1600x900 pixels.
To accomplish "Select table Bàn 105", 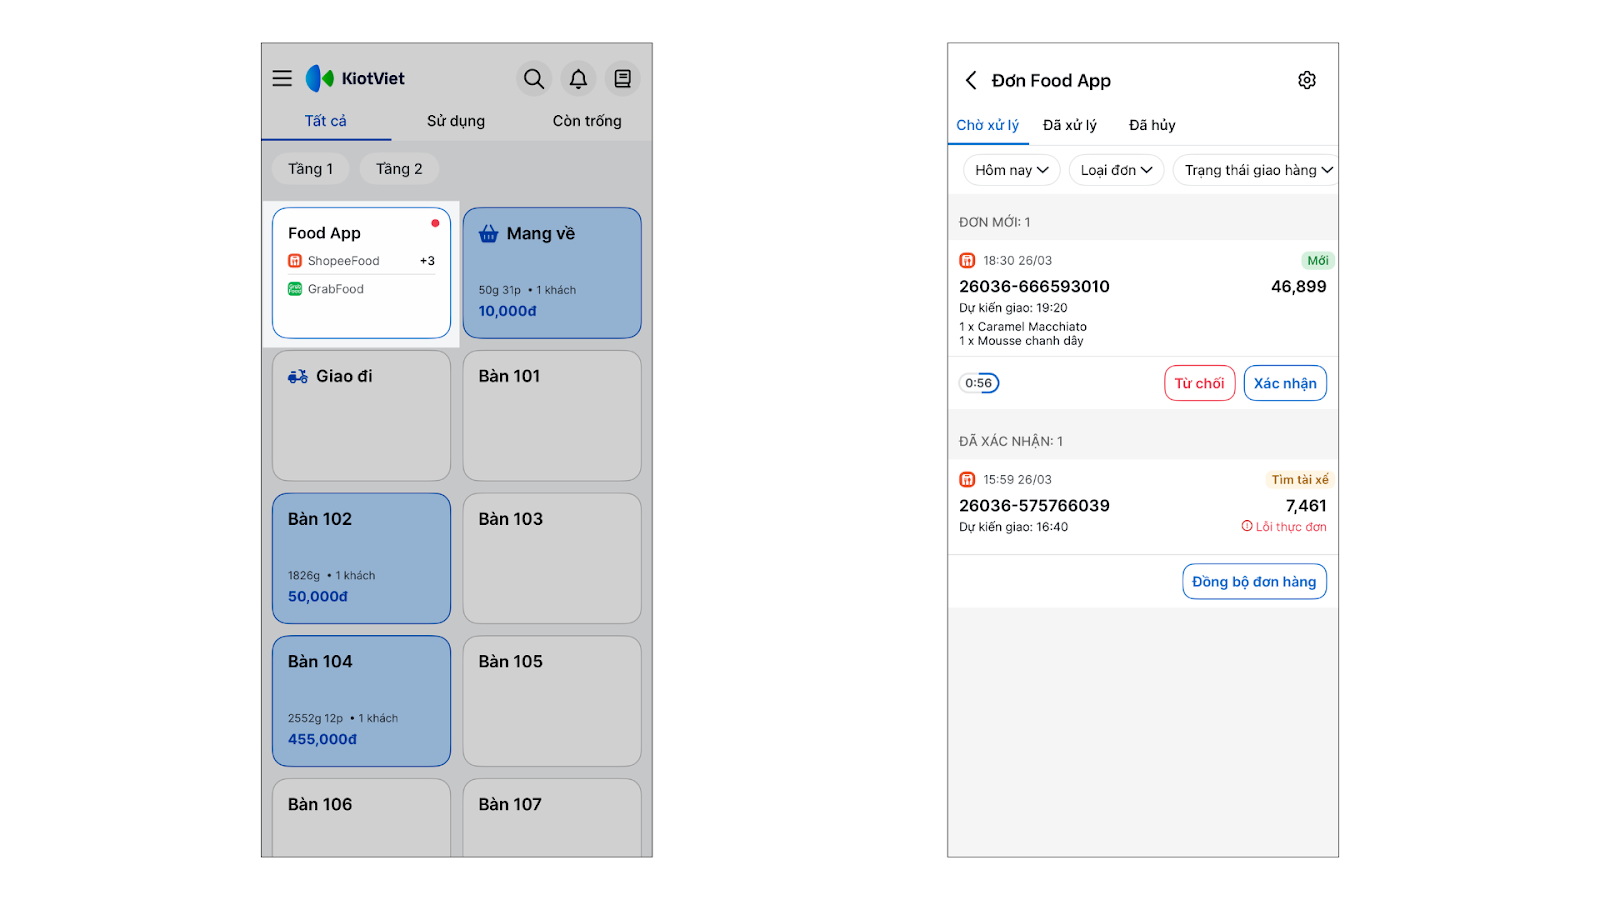I will 552,701.
